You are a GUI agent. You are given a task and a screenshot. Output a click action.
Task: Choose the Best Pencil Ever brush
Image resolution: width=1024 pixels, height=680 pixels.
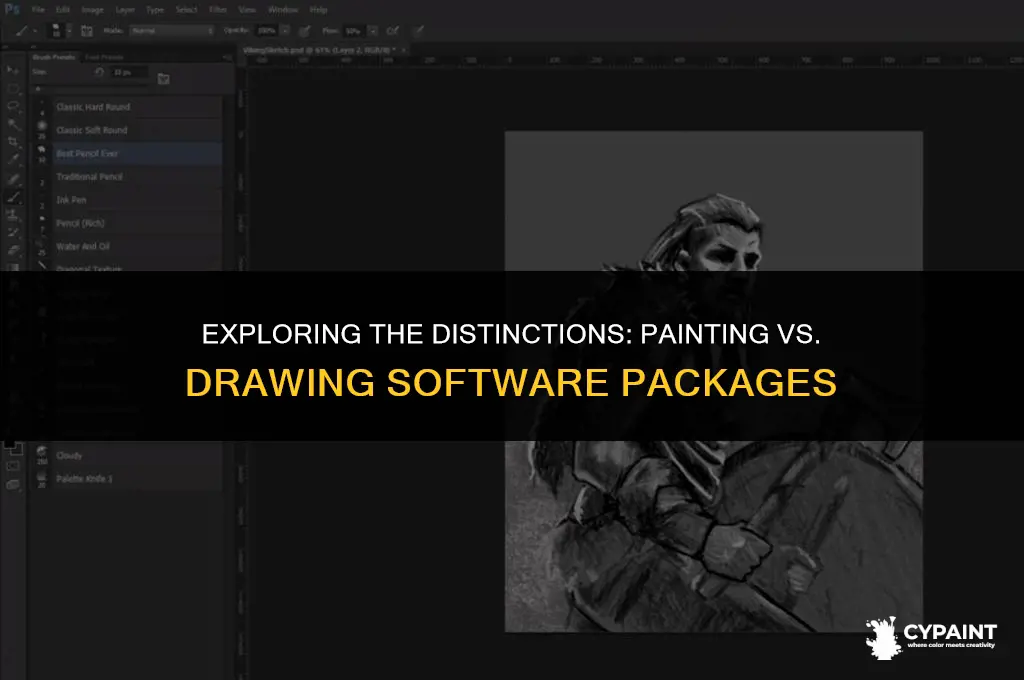[x=128, y=154]
